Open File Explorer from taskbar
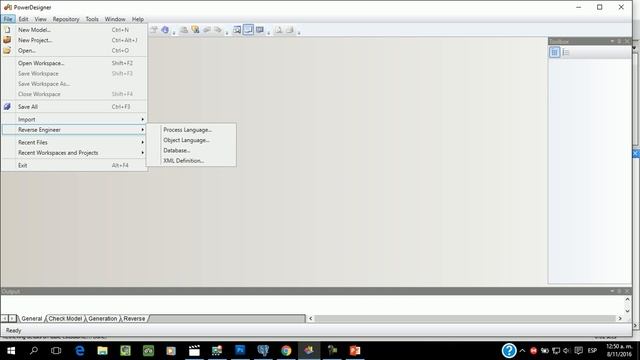This screenshot has width=640, height=360. [102, 351]
